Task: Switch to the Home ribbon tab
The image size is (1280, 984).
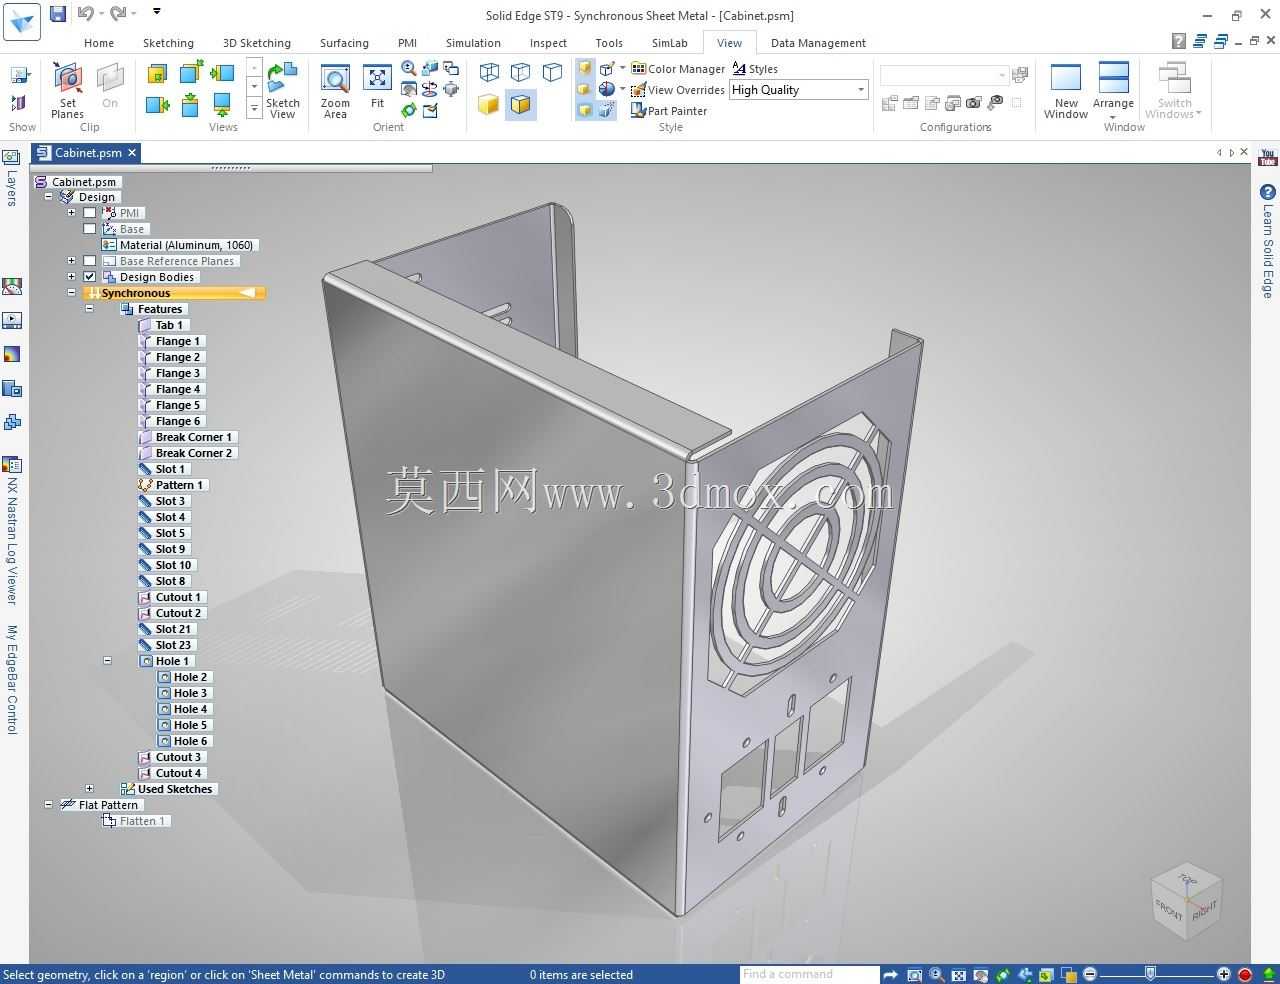Action: pos(99,43)
